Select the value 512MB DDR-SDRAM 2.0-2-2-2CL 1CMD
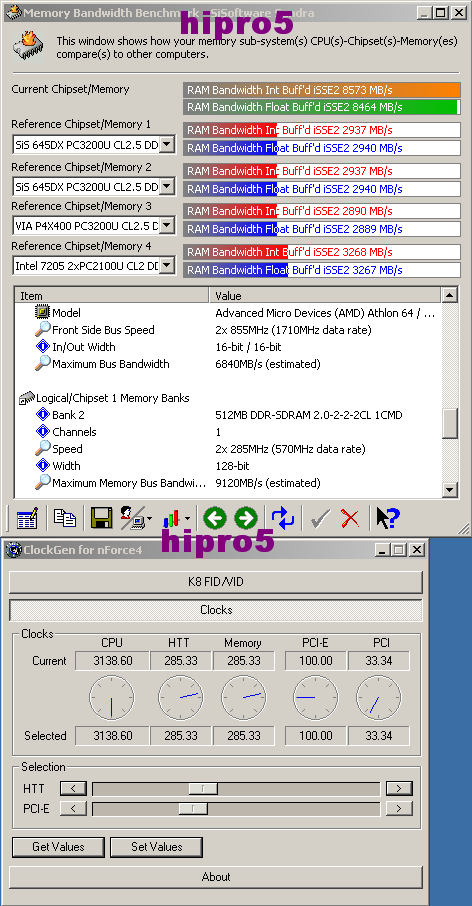The height and width of the screenshot is (906, 472). click(309, 415)
